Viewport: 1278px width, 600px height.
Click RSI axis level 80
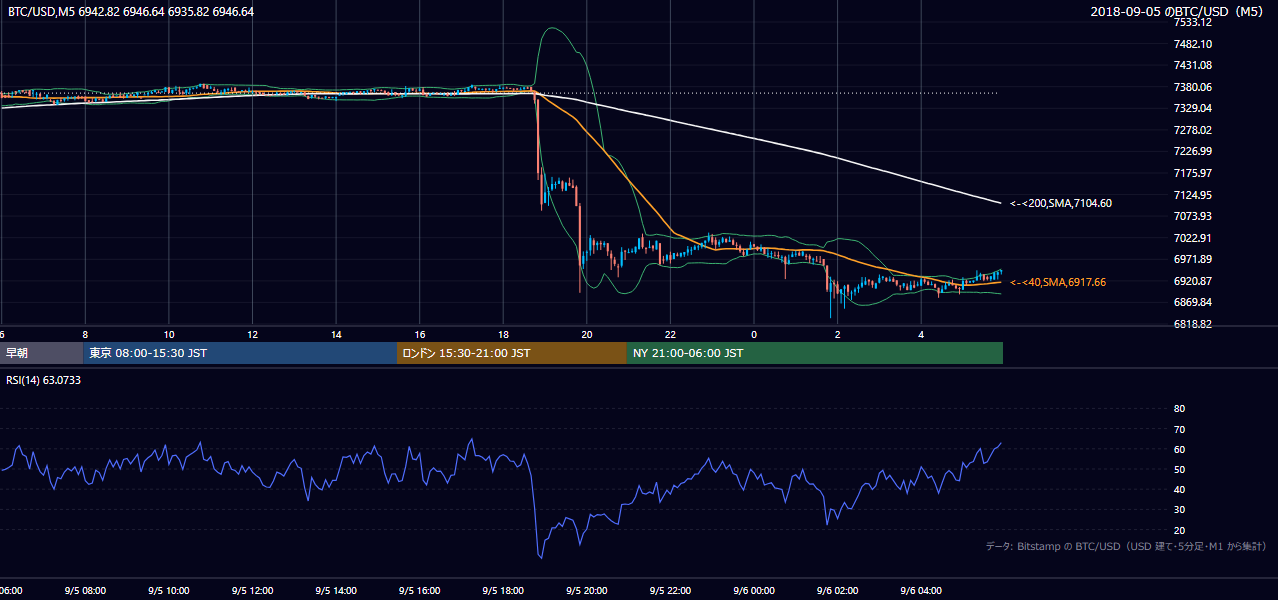coord(1179,409)
